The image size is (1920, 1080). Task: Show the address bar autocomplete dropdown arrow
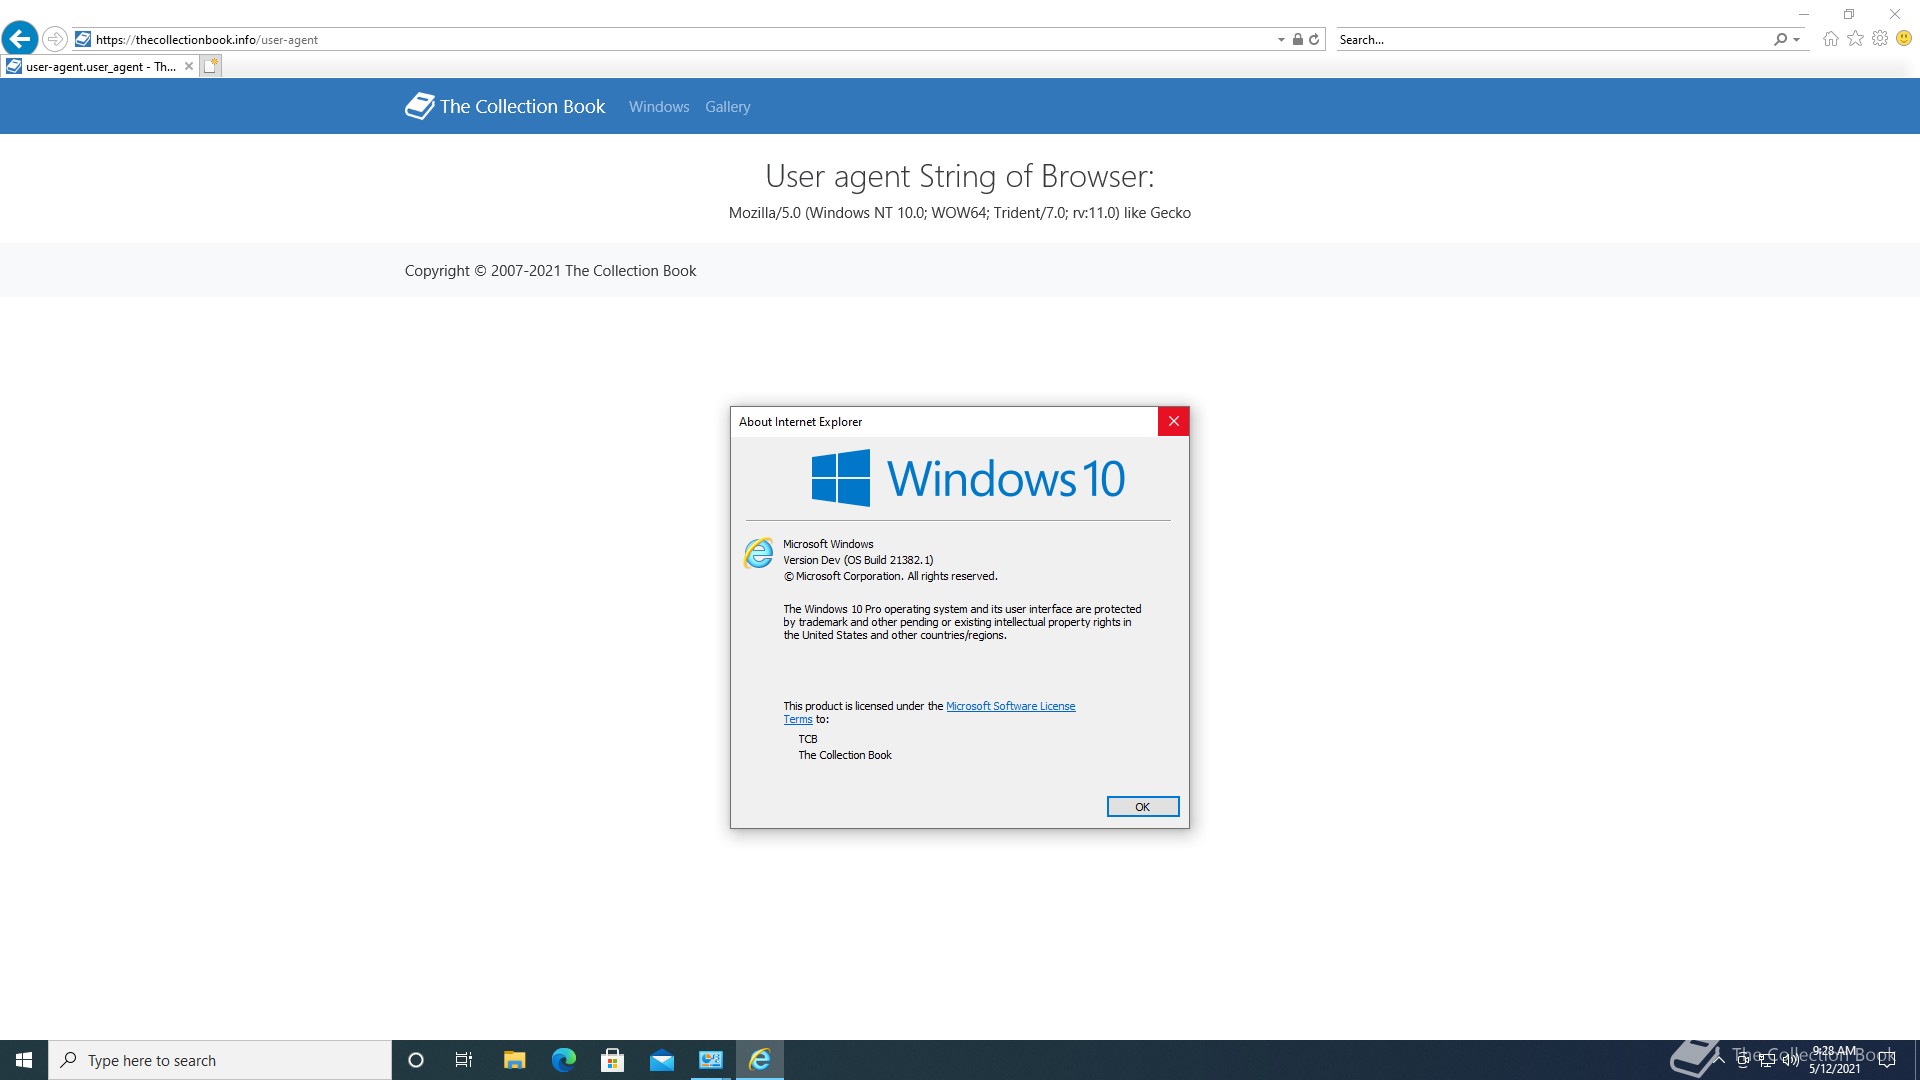tap(1281, 40)
